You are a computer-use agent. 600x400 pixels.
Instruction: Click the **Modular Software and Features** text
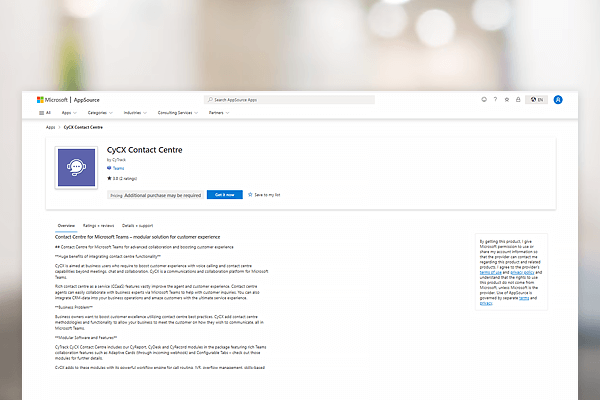(x=86, y=338)
